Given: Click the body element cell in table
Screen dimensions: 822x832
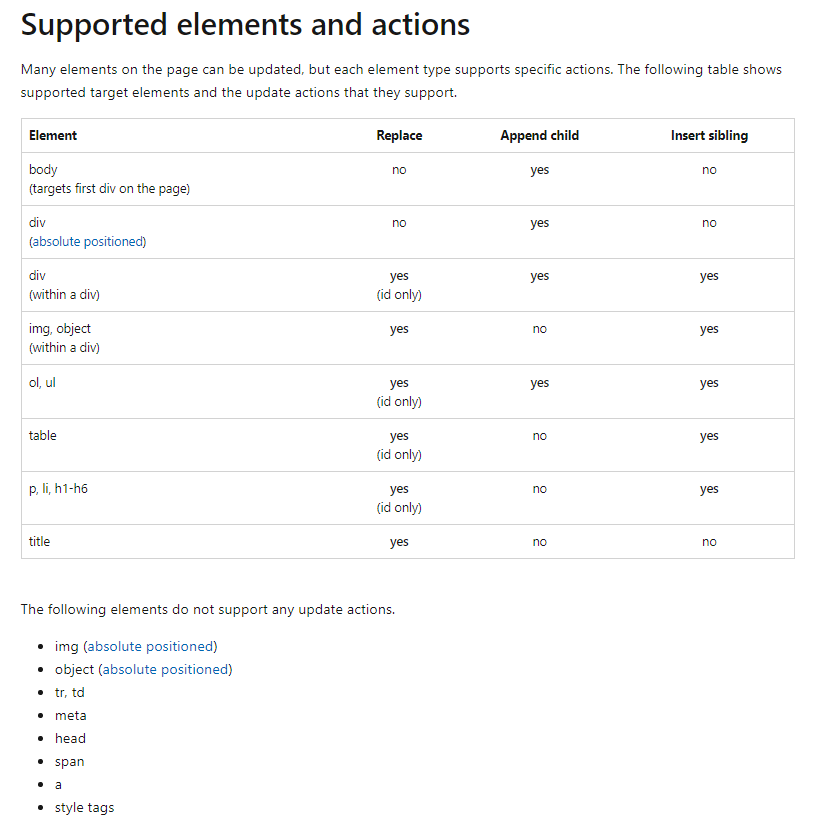Looking at the screenshot, I should click(x=43, y=170).
